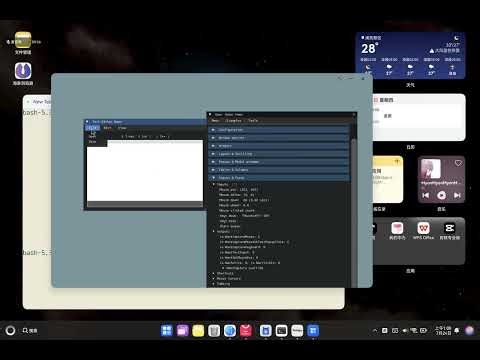Launch the My Huawei app icon

[397, 228]
